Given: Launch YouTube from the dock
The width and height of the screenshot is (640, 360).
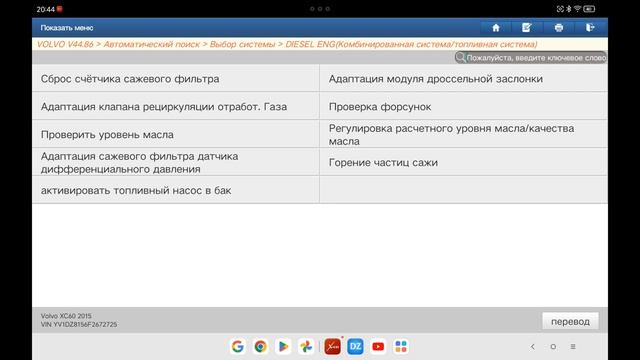Looking at the screenshot, I should 378,347.
